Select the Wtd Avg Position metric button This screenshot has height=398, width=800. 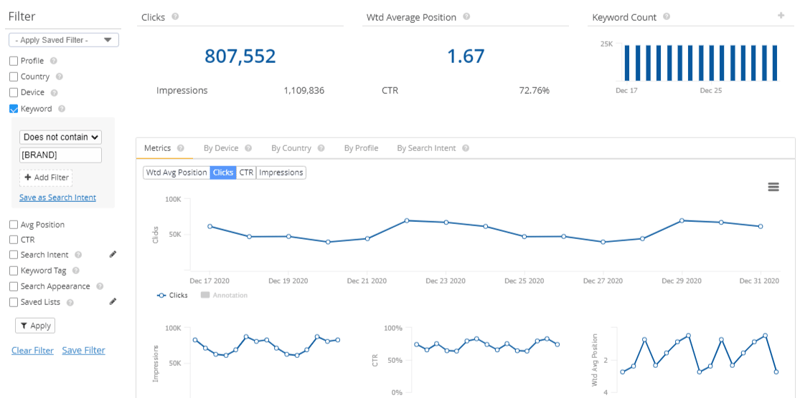click(177, 172)
